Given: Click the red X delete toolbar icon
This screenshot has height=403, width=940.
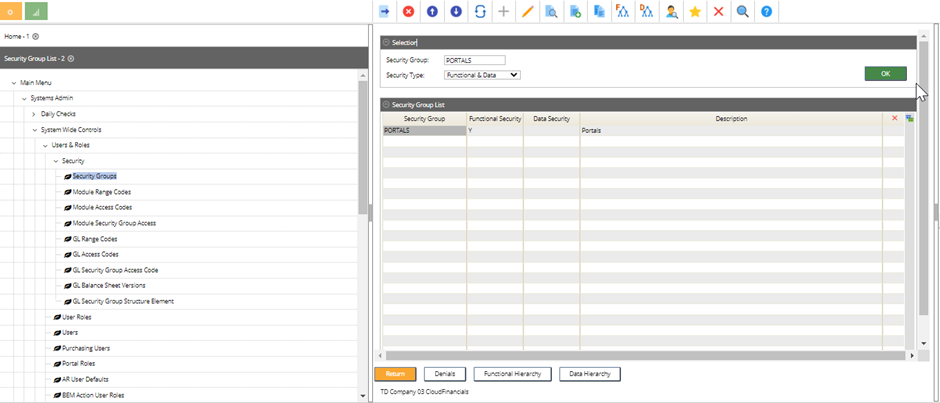Looking at the screenshot, I should [719, 11].
